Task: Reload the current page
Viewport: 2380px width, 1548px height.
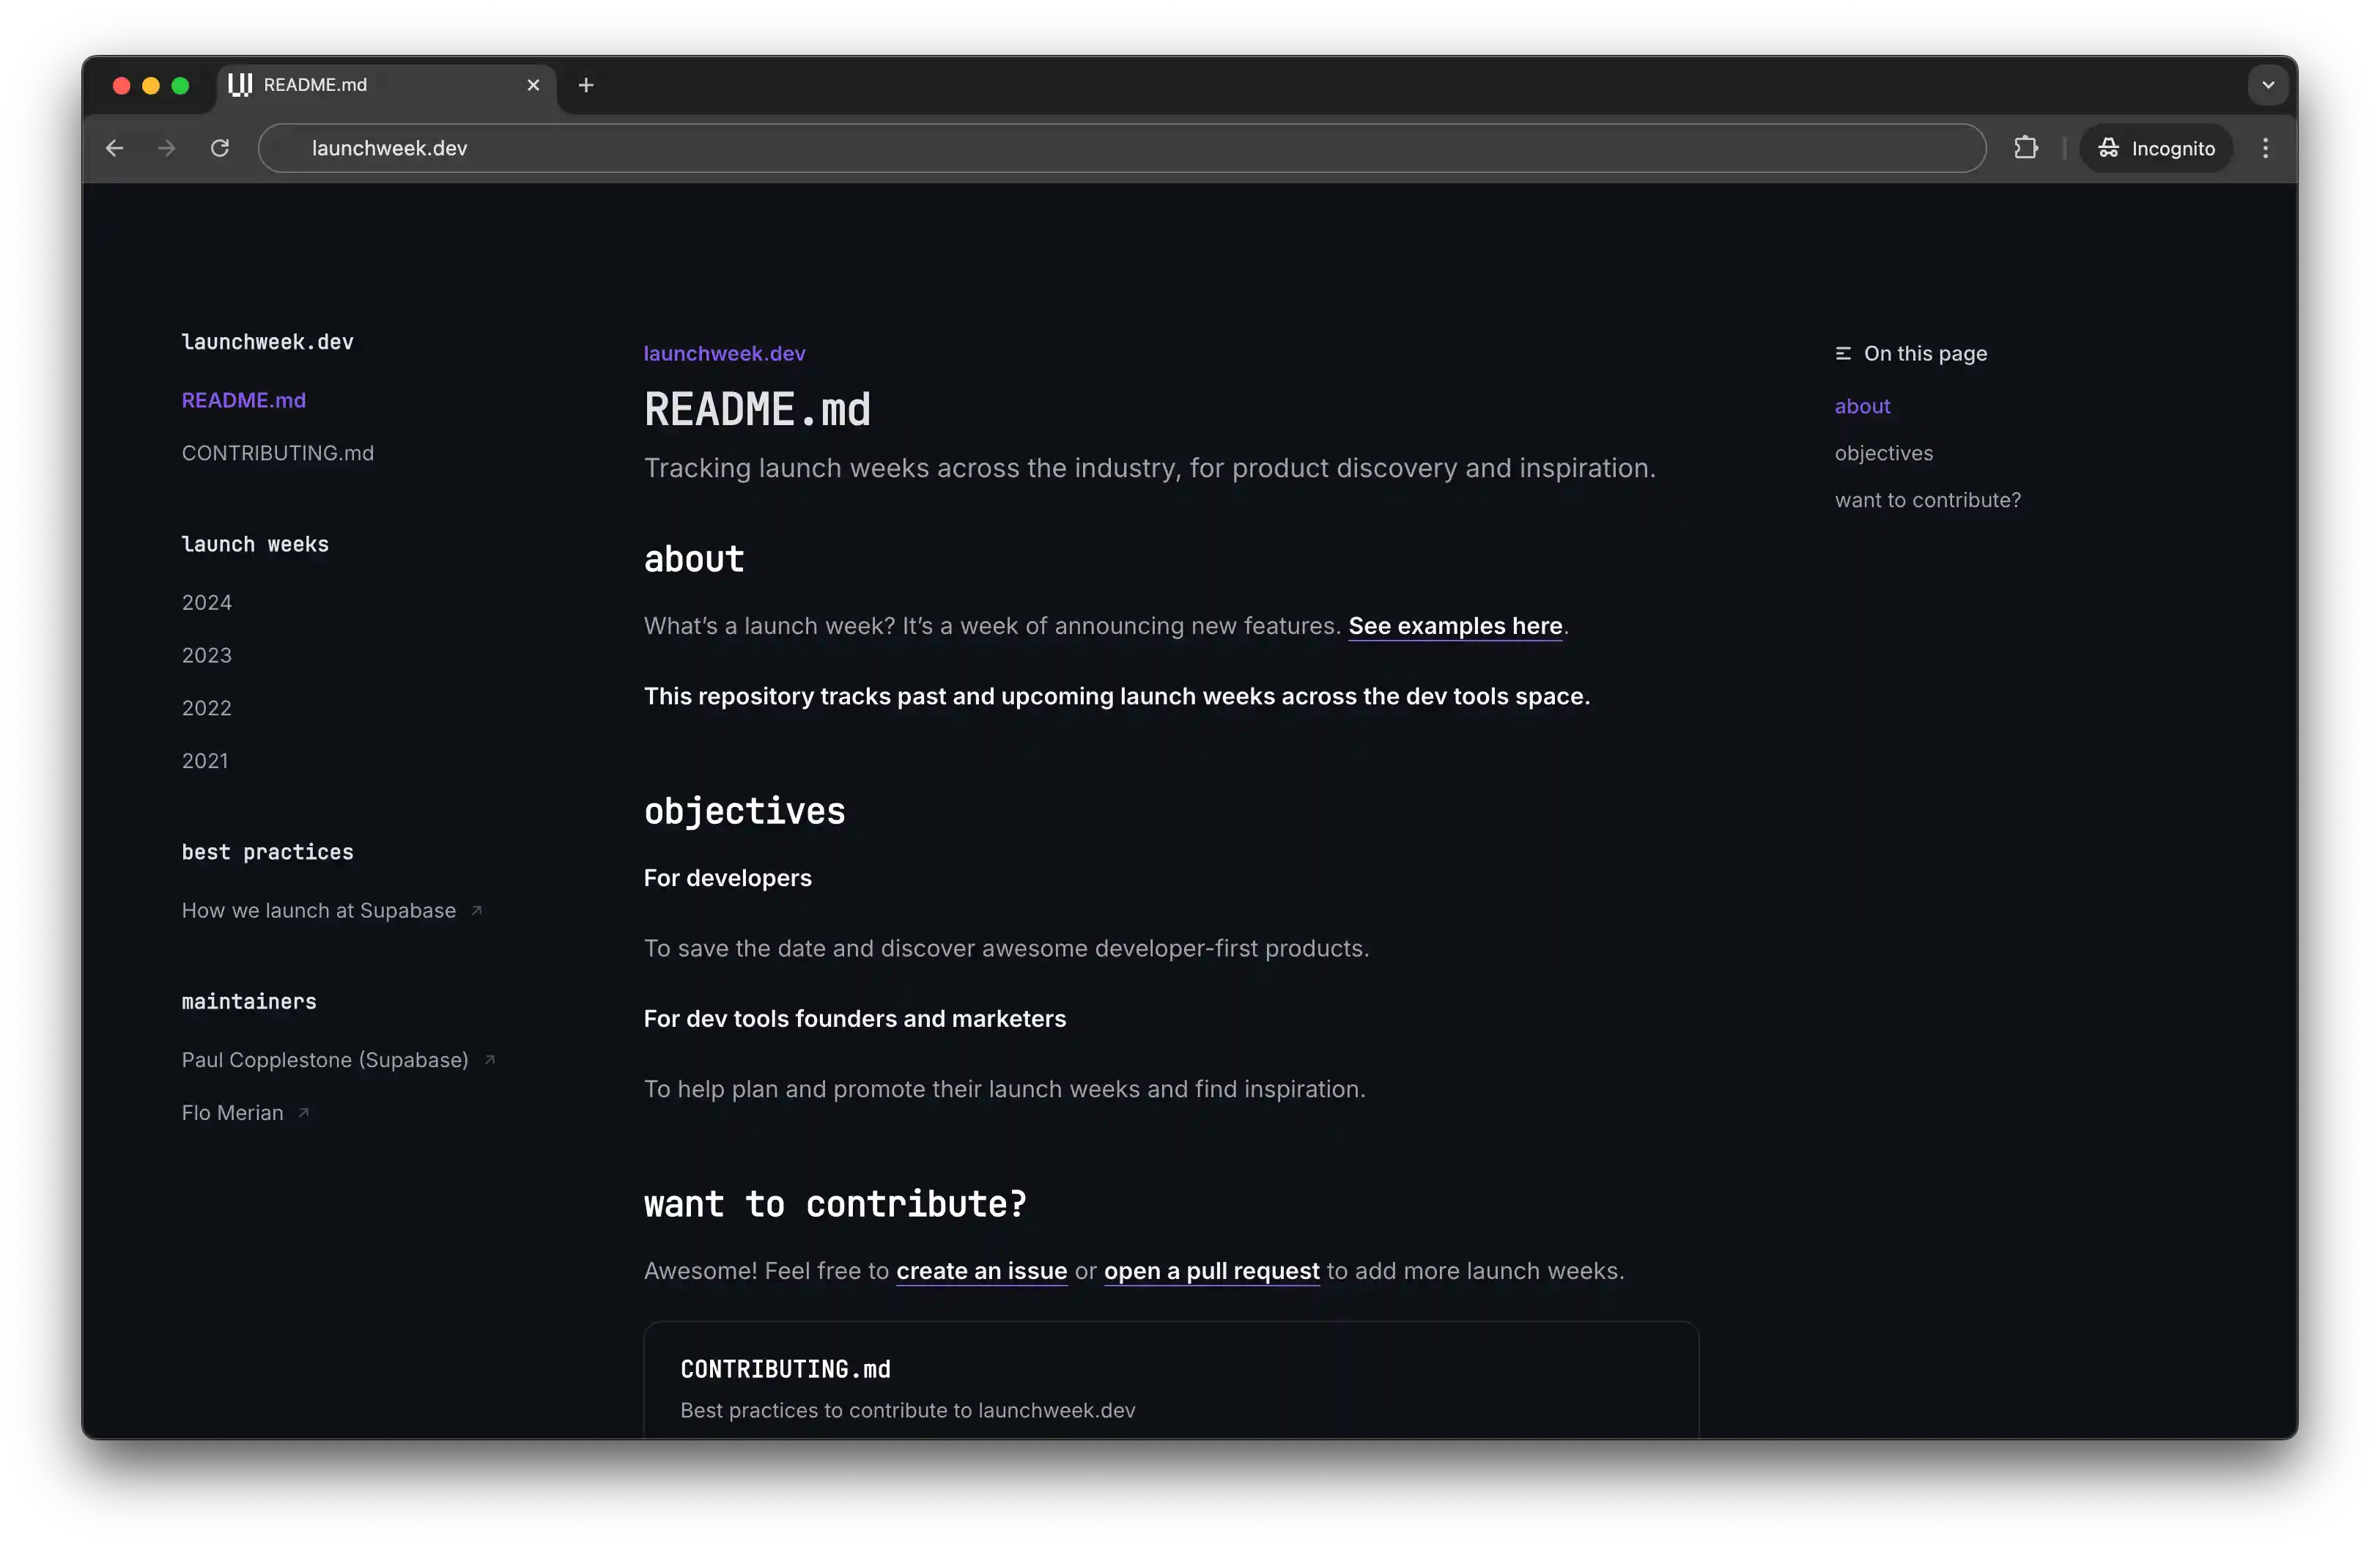Action: tap(220, 147)
